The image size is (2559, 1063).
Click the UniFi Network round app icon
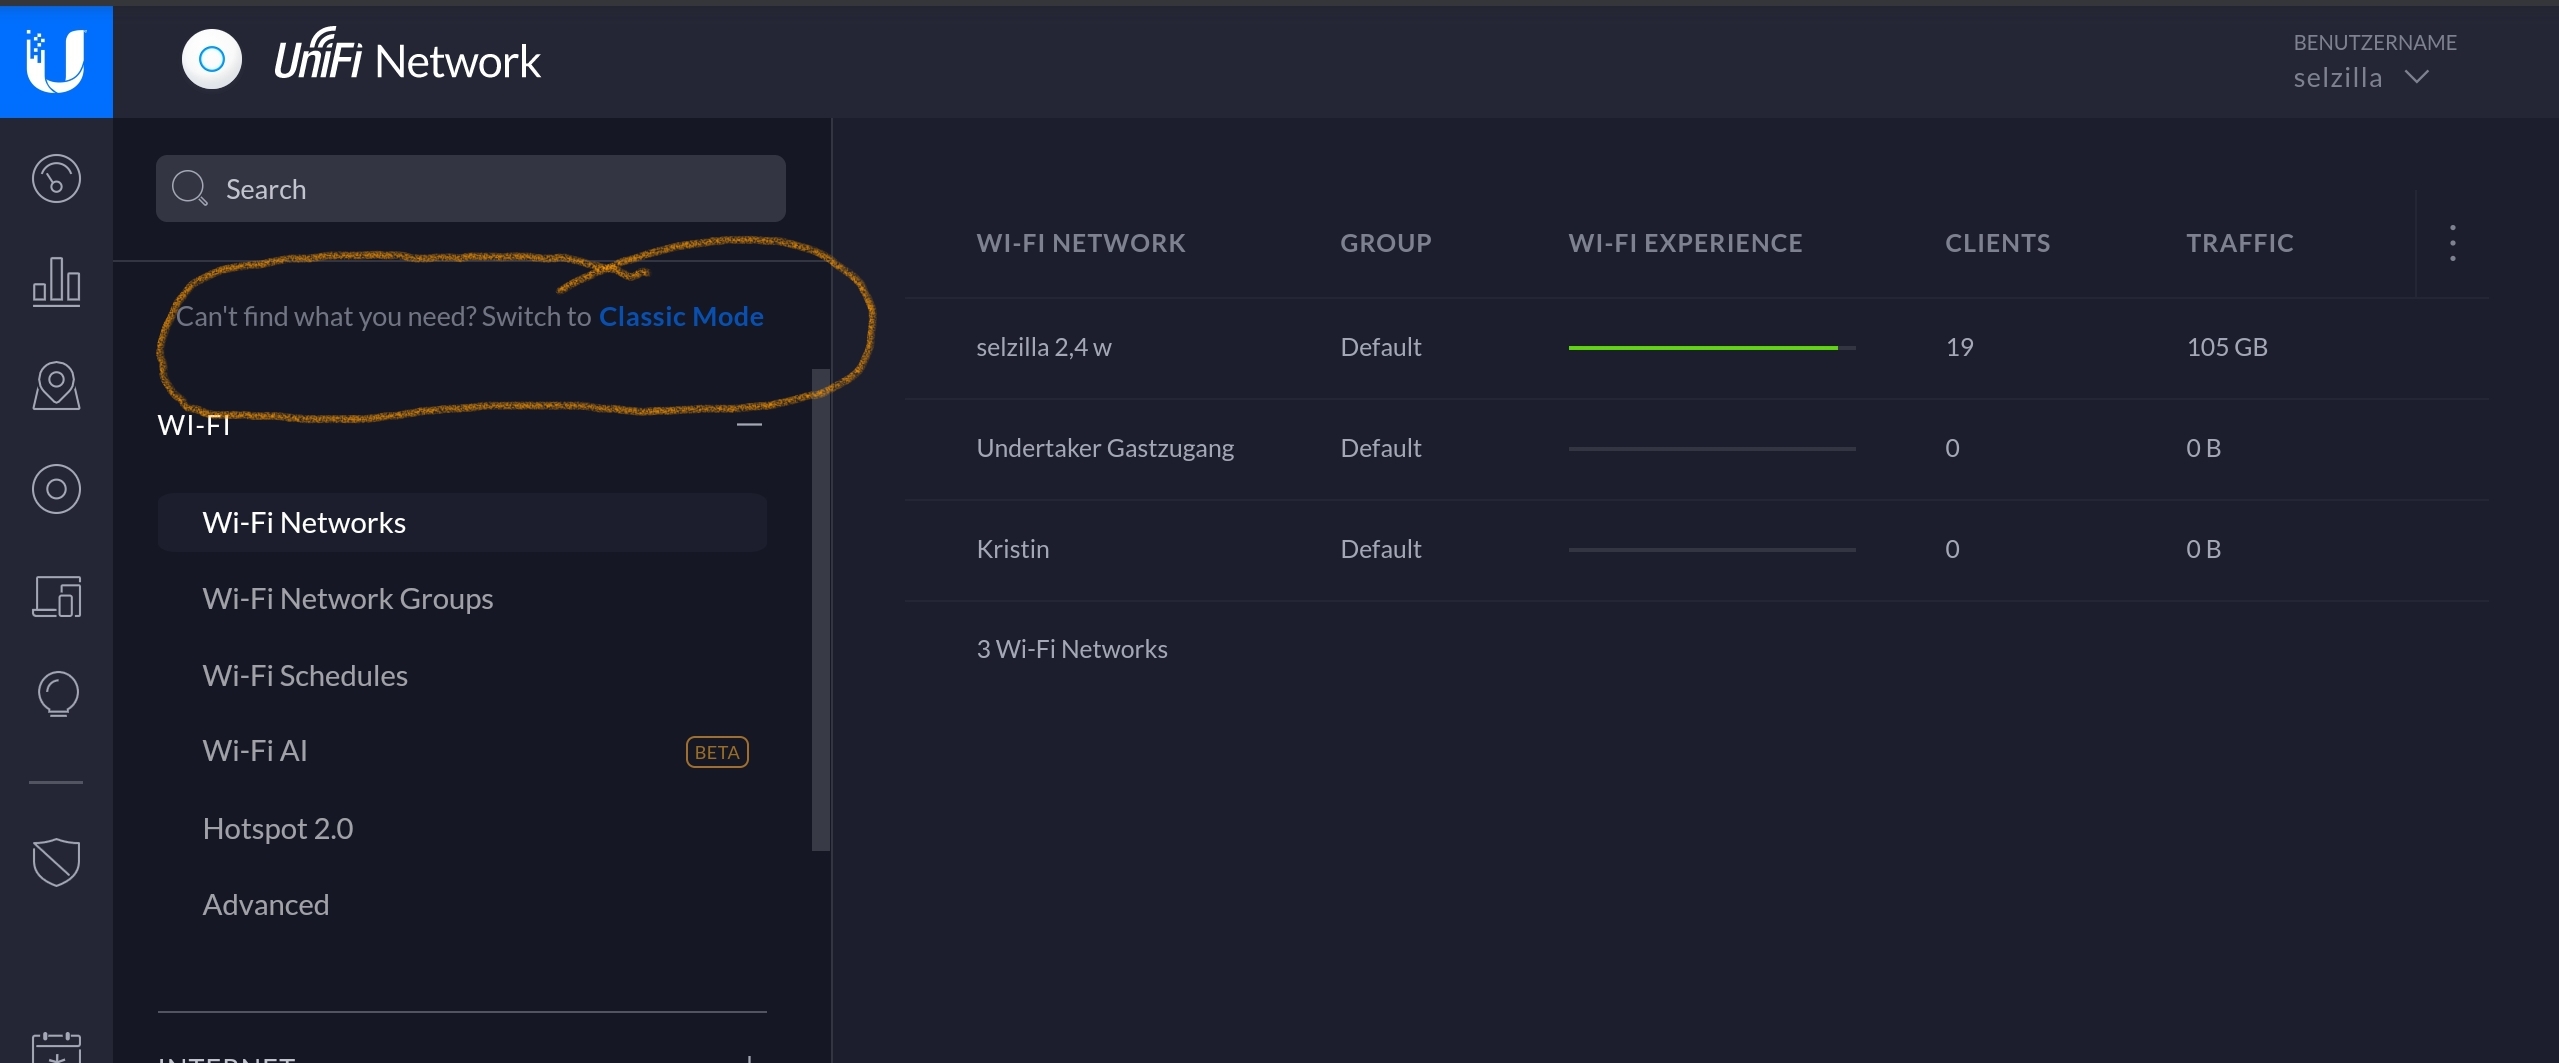(212, 60)
